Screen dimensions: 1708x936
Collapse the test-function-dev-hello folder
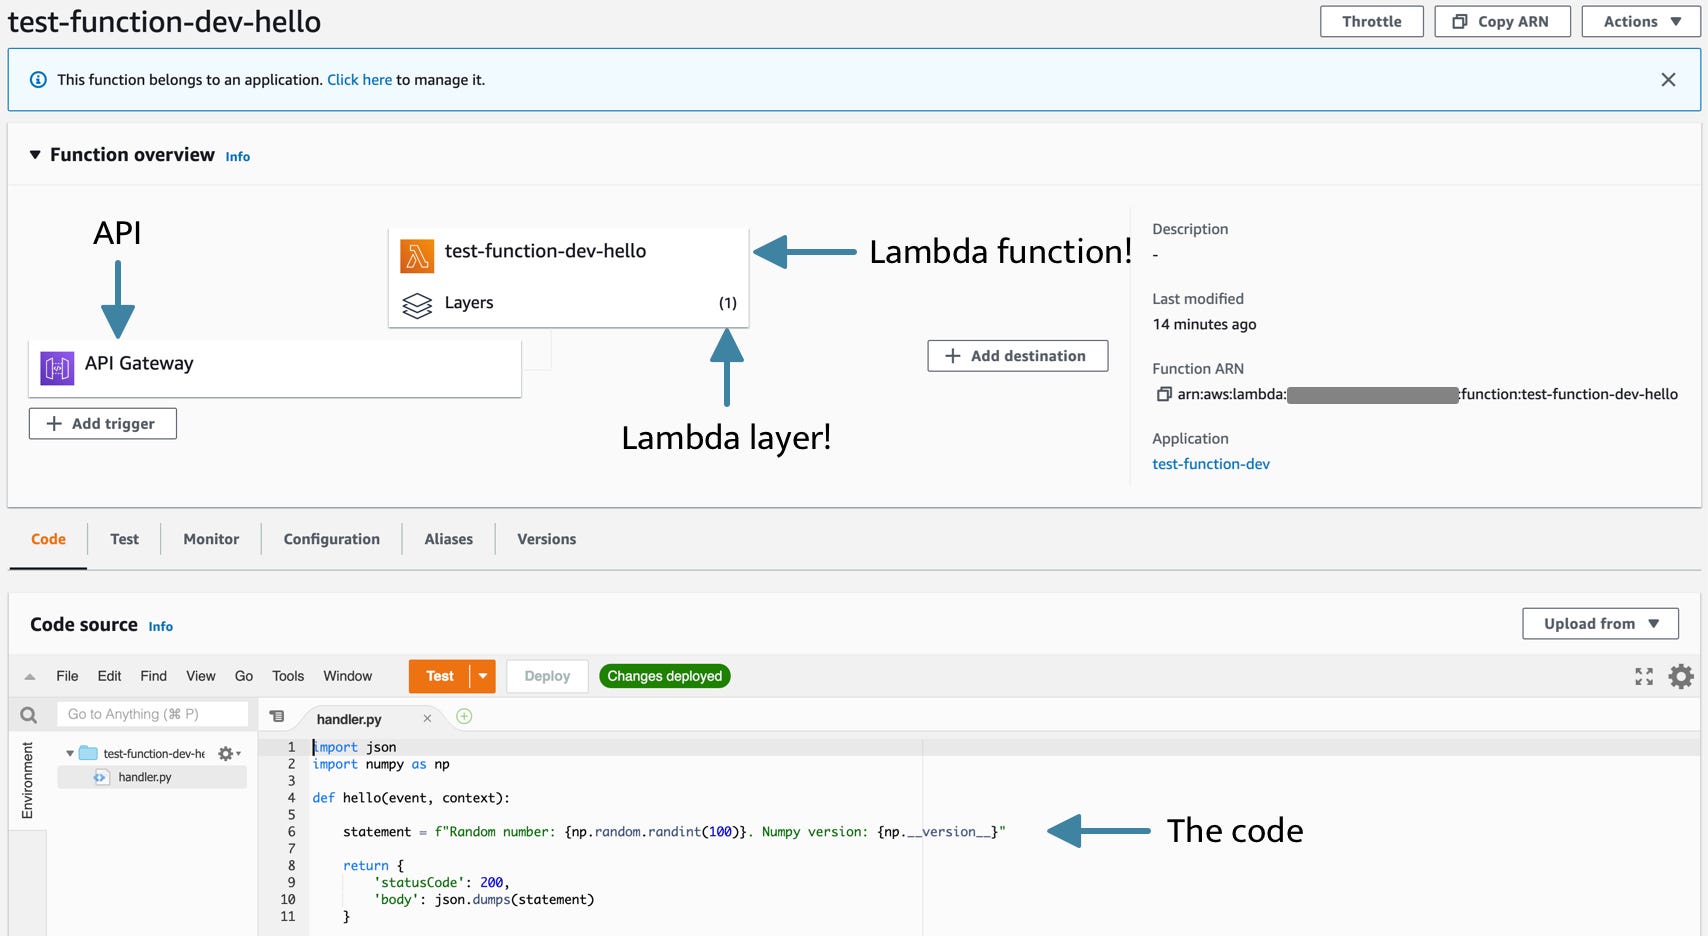coord(70,753)
